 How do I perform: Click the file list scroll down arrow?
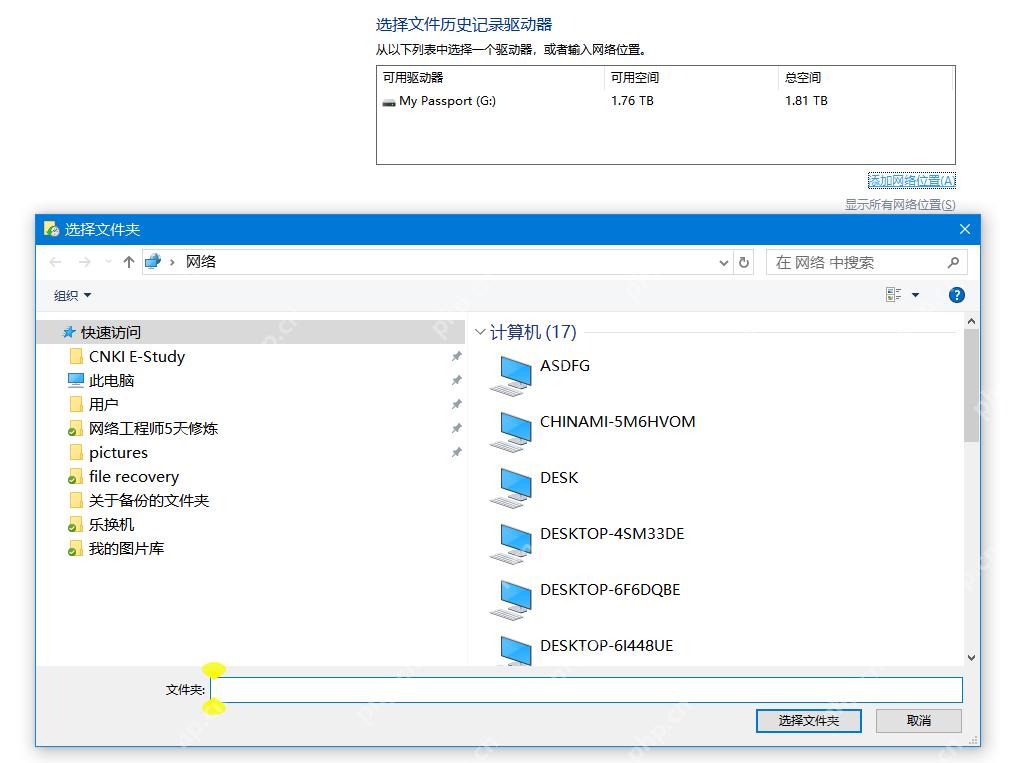click(x=971, y=658)
